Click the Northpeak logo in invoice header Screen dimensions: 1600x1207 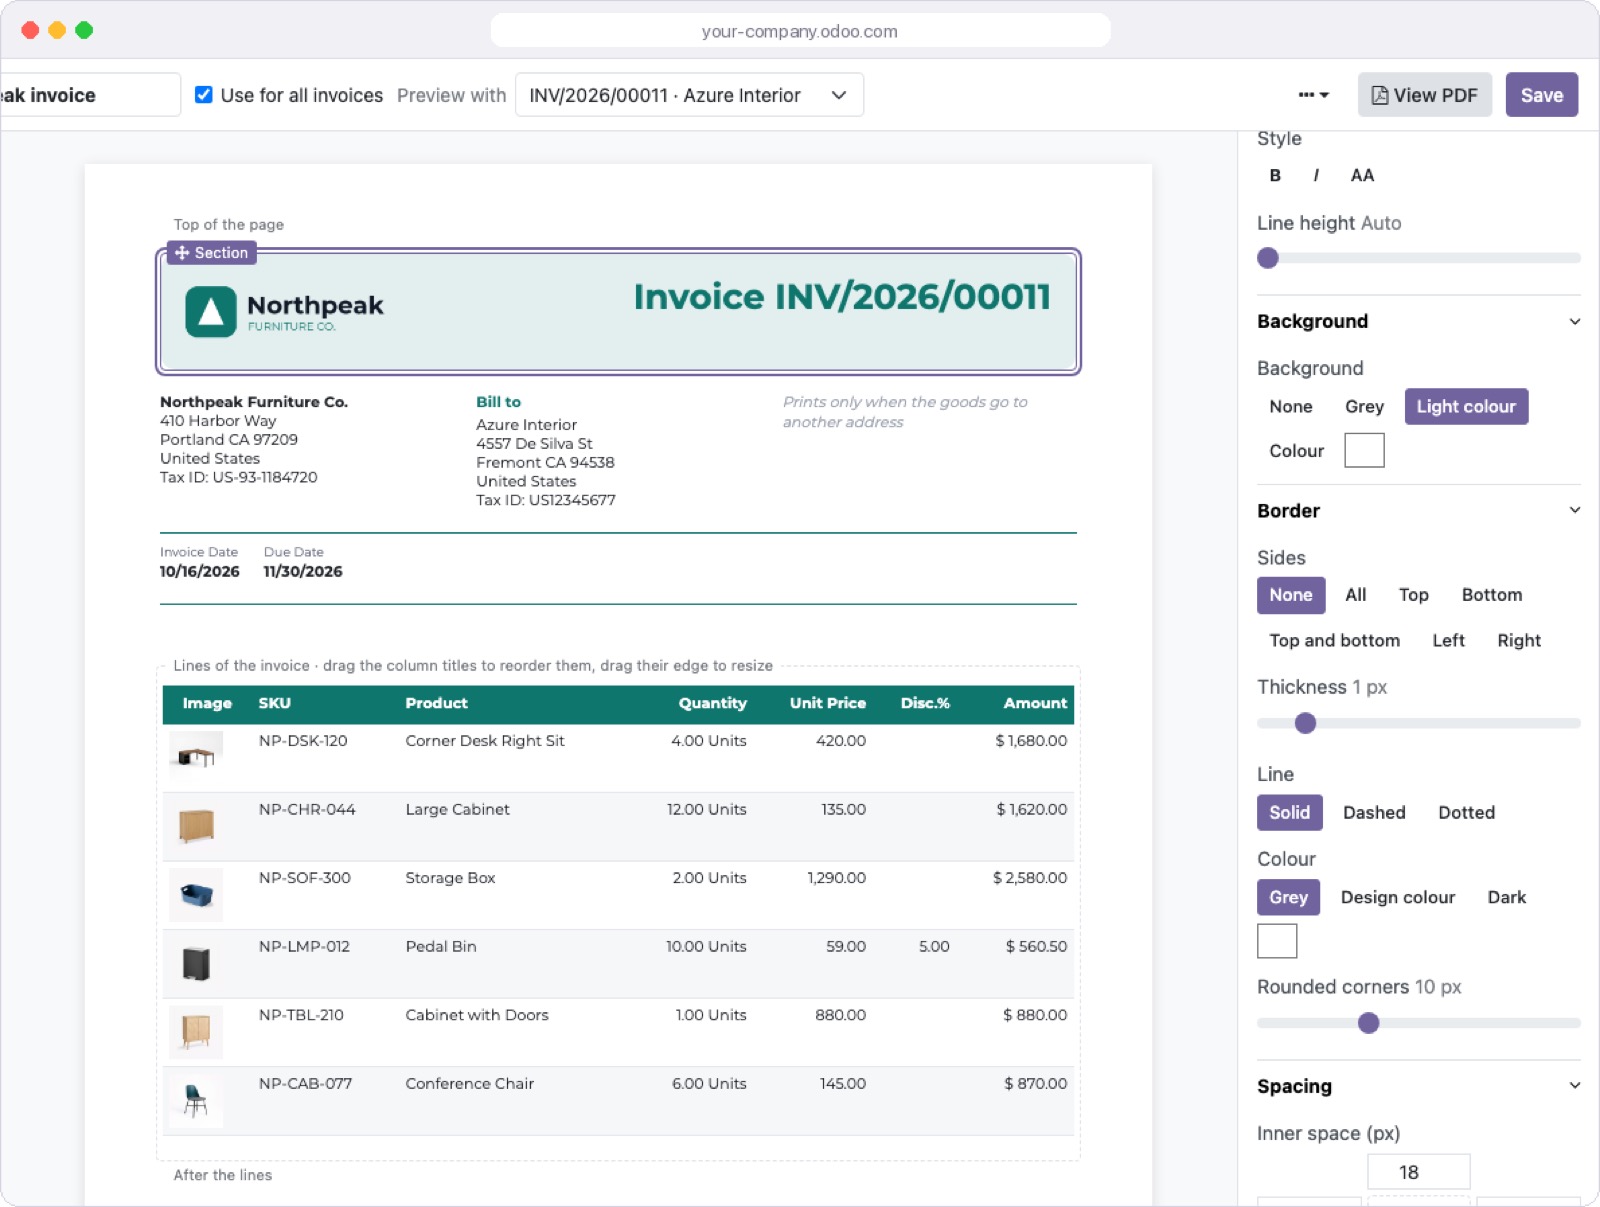pos(284,311)
